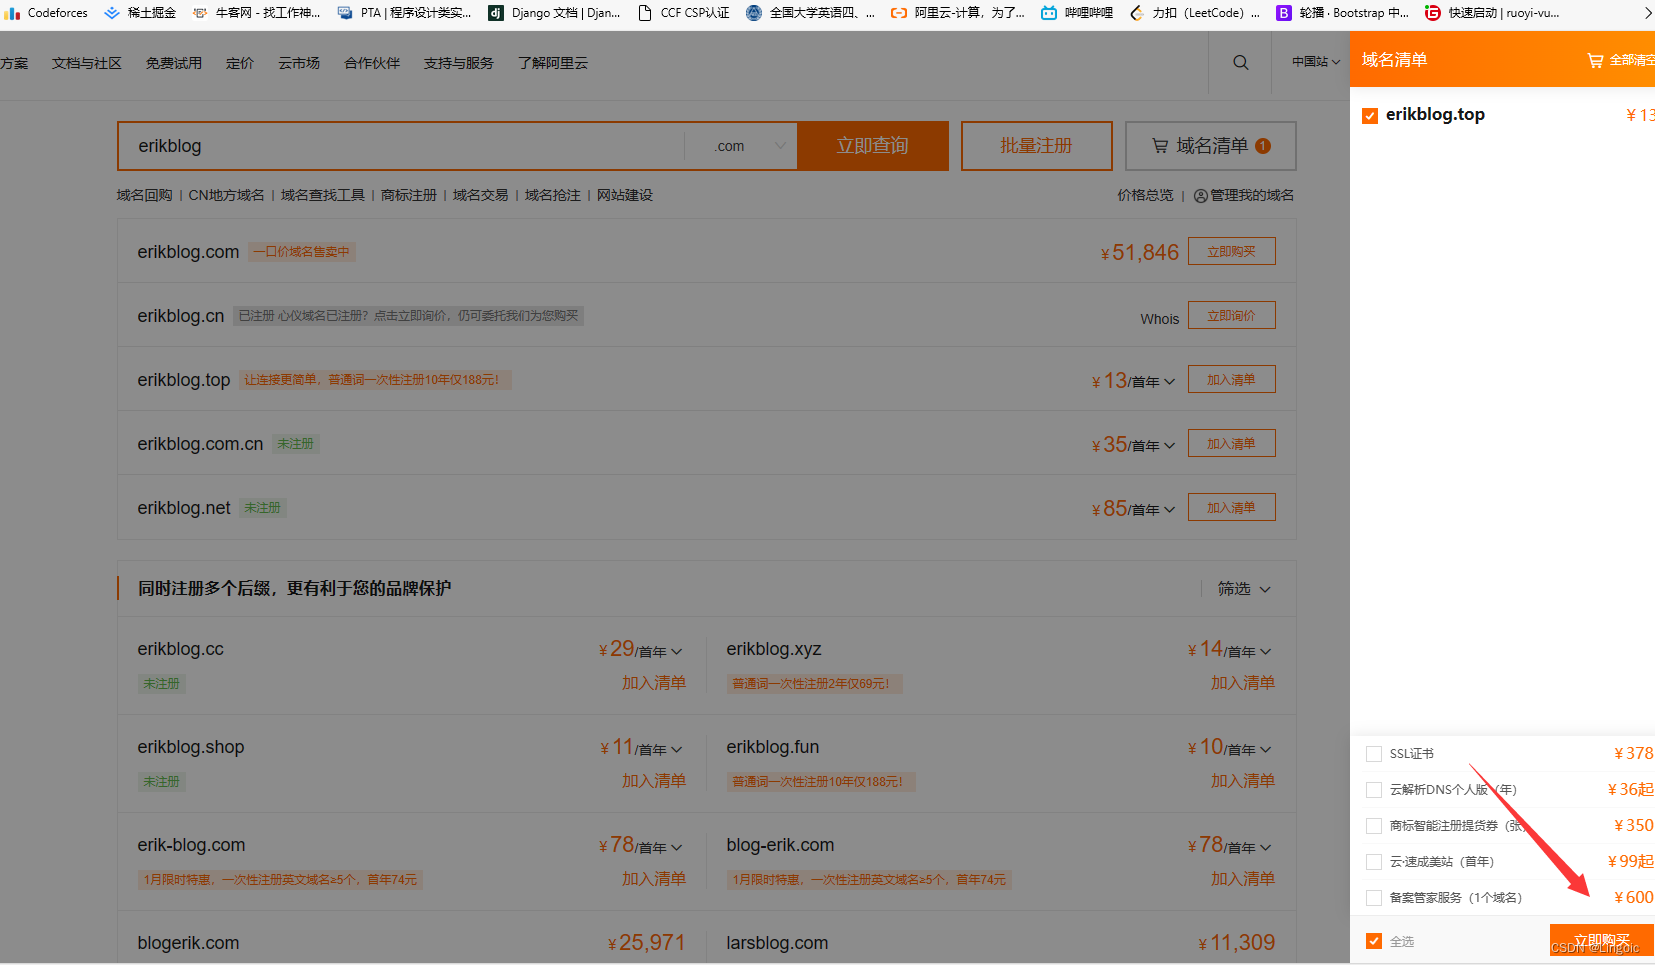The height and width of the screenshot is (965, 1655).
Task: Check the 云解析DNS个人版 option
Action: tap(1374, 790)
